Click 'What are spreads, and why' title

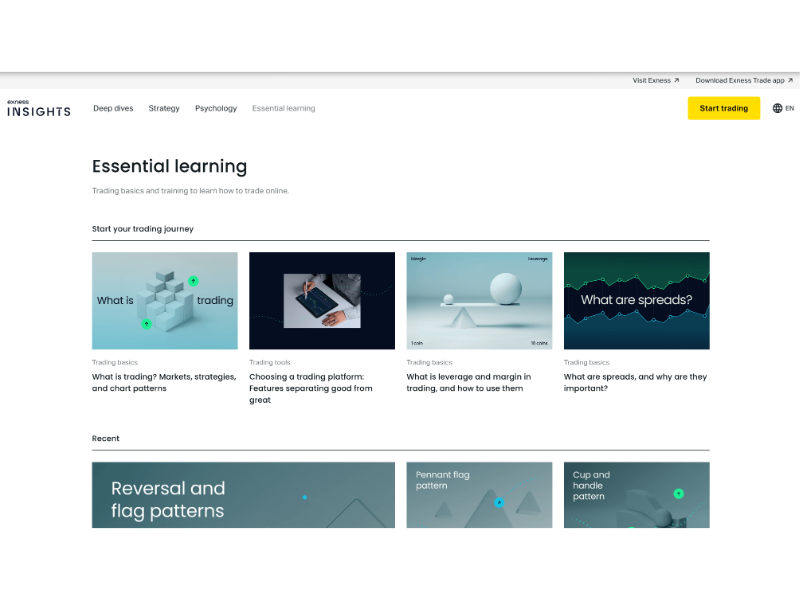[x=635, y=382]
